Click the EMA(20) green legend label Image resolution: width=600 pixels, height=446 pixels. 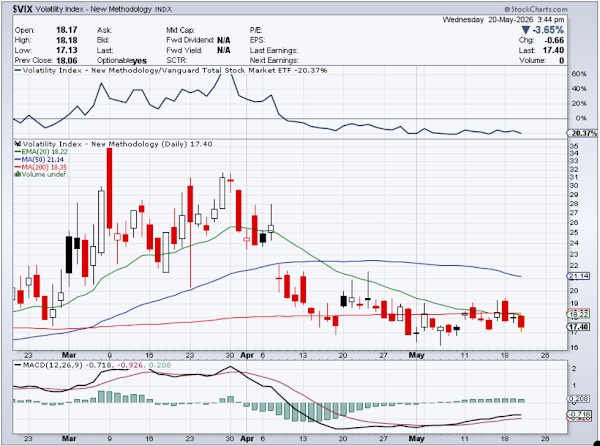41,152
